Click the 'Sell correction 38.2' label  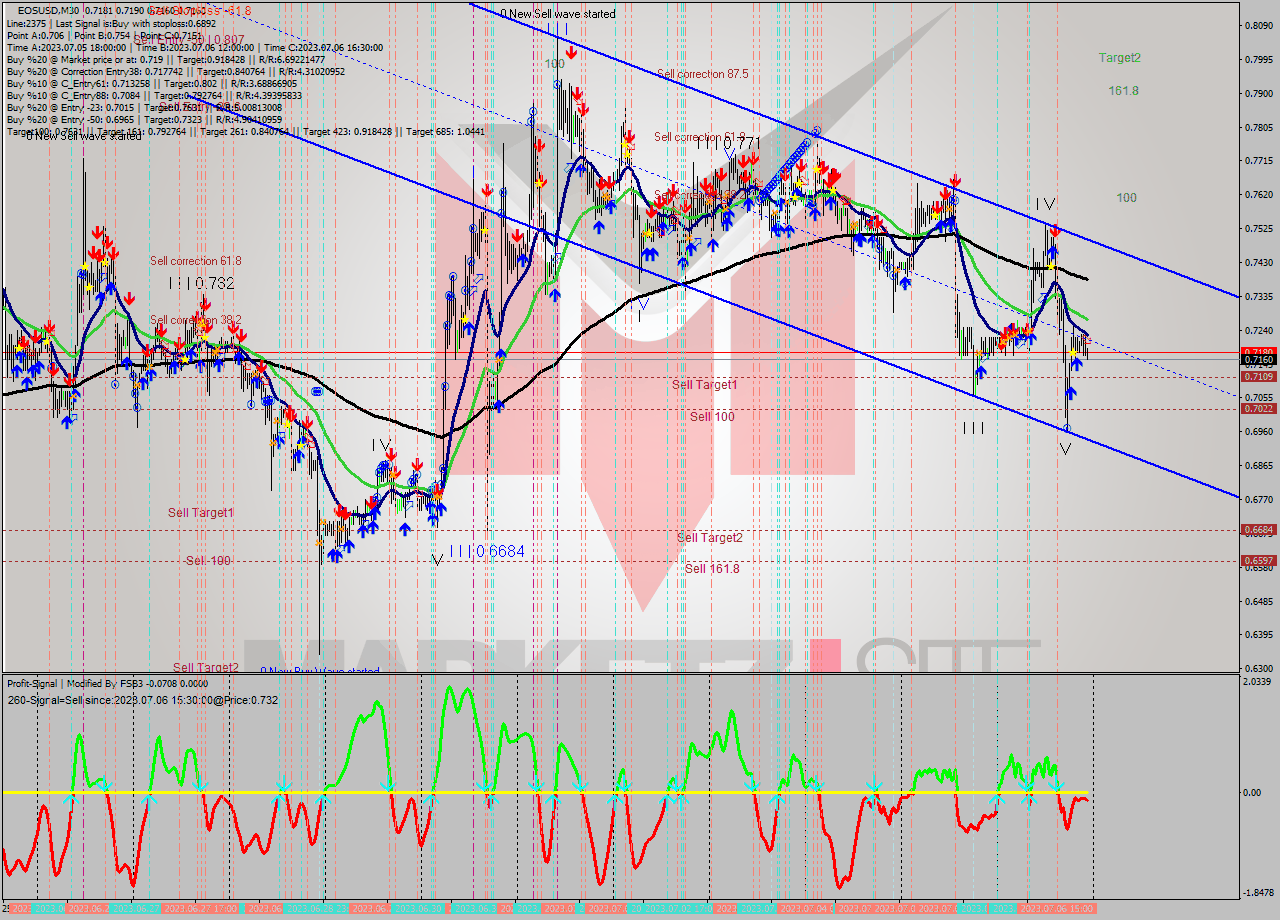pos(195,321)
